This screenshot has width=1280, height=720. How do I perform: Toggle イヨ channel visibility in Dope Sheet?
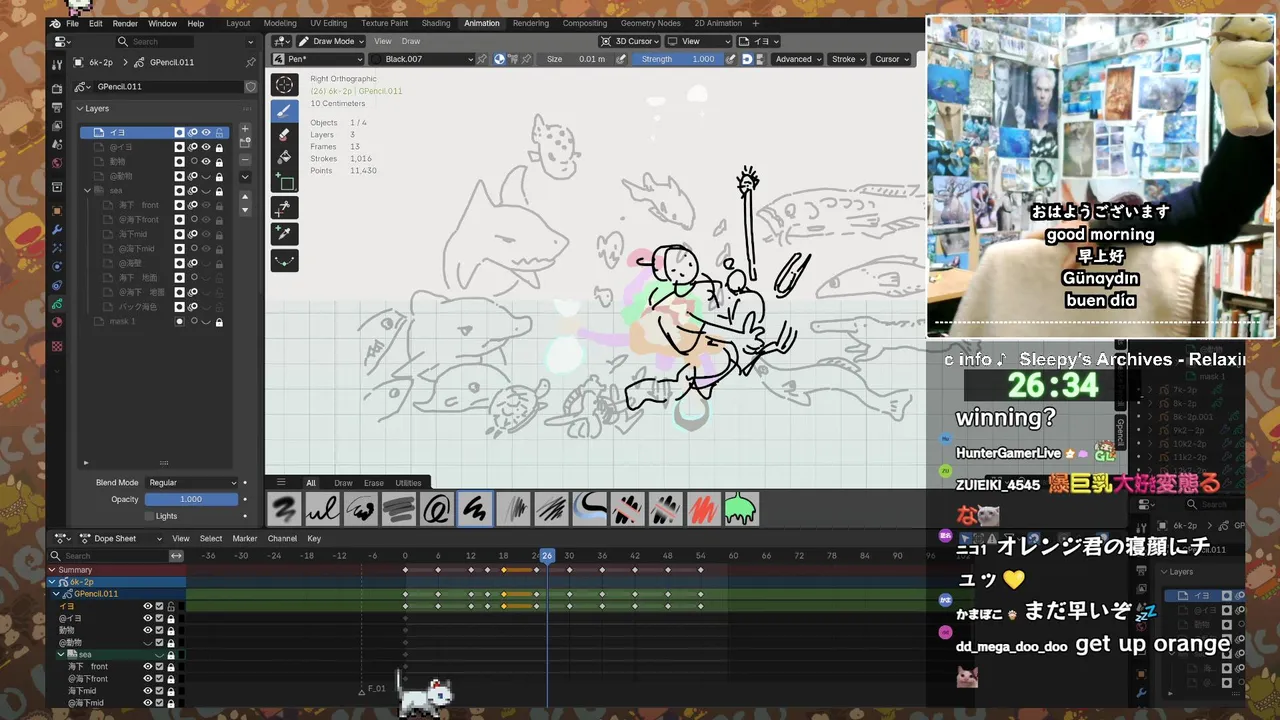coord(148,606)
